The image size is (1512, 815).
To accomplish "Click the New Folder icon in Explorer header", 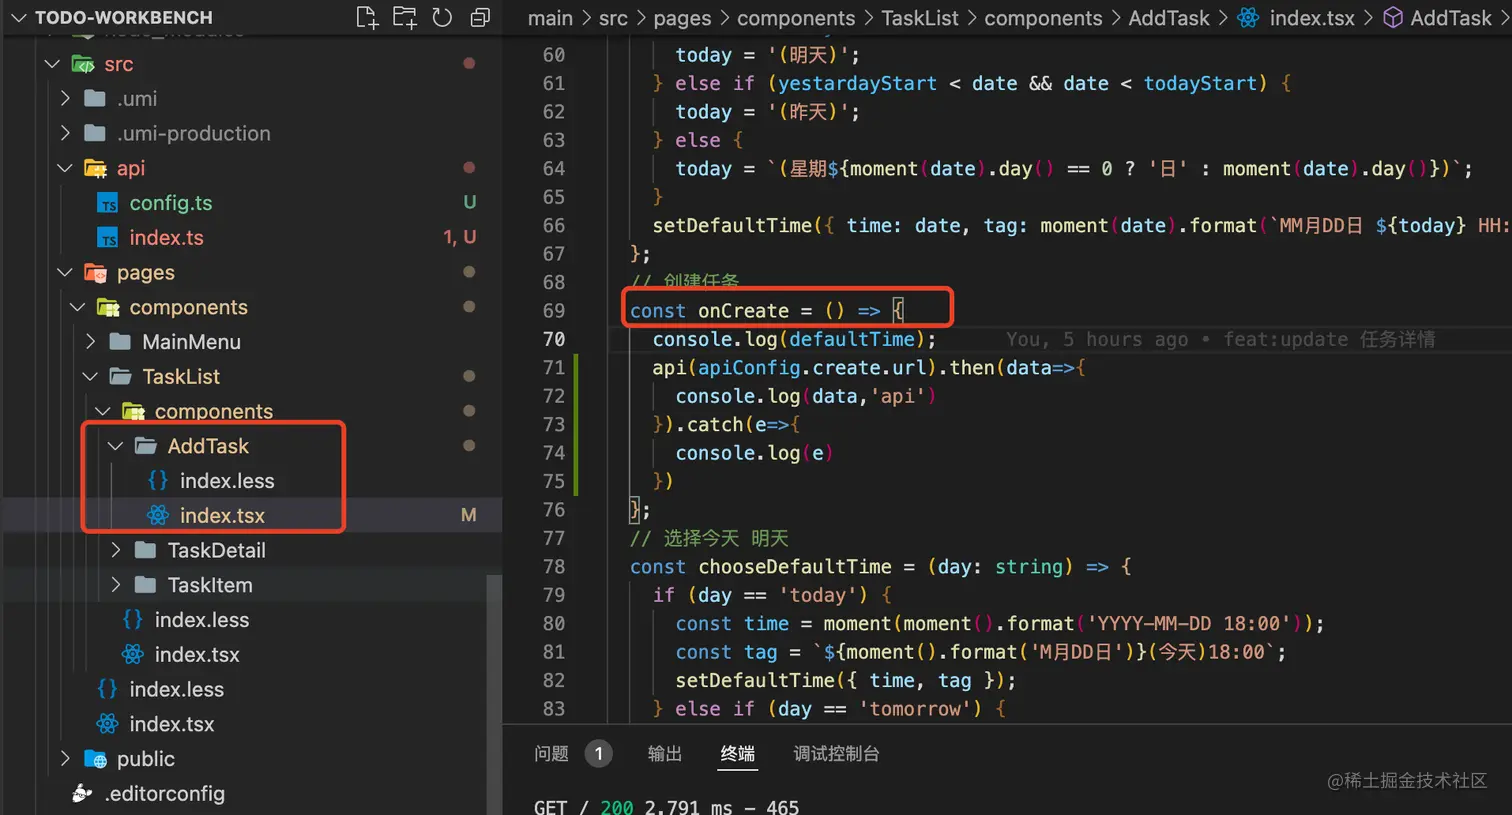I will click(405, 17).
